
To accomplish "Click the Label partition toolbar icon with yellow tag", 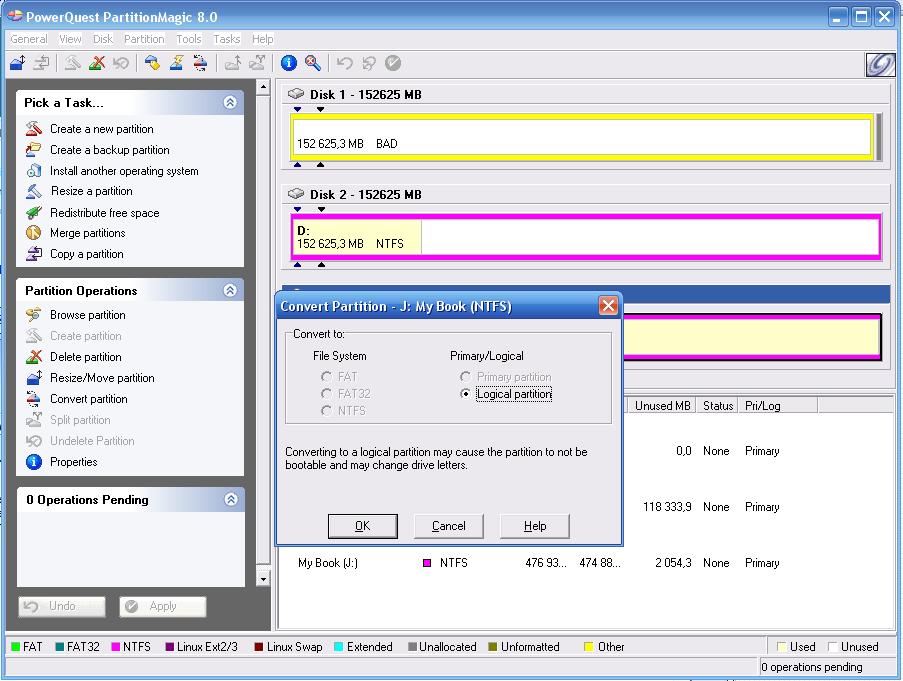I will 152,63.
